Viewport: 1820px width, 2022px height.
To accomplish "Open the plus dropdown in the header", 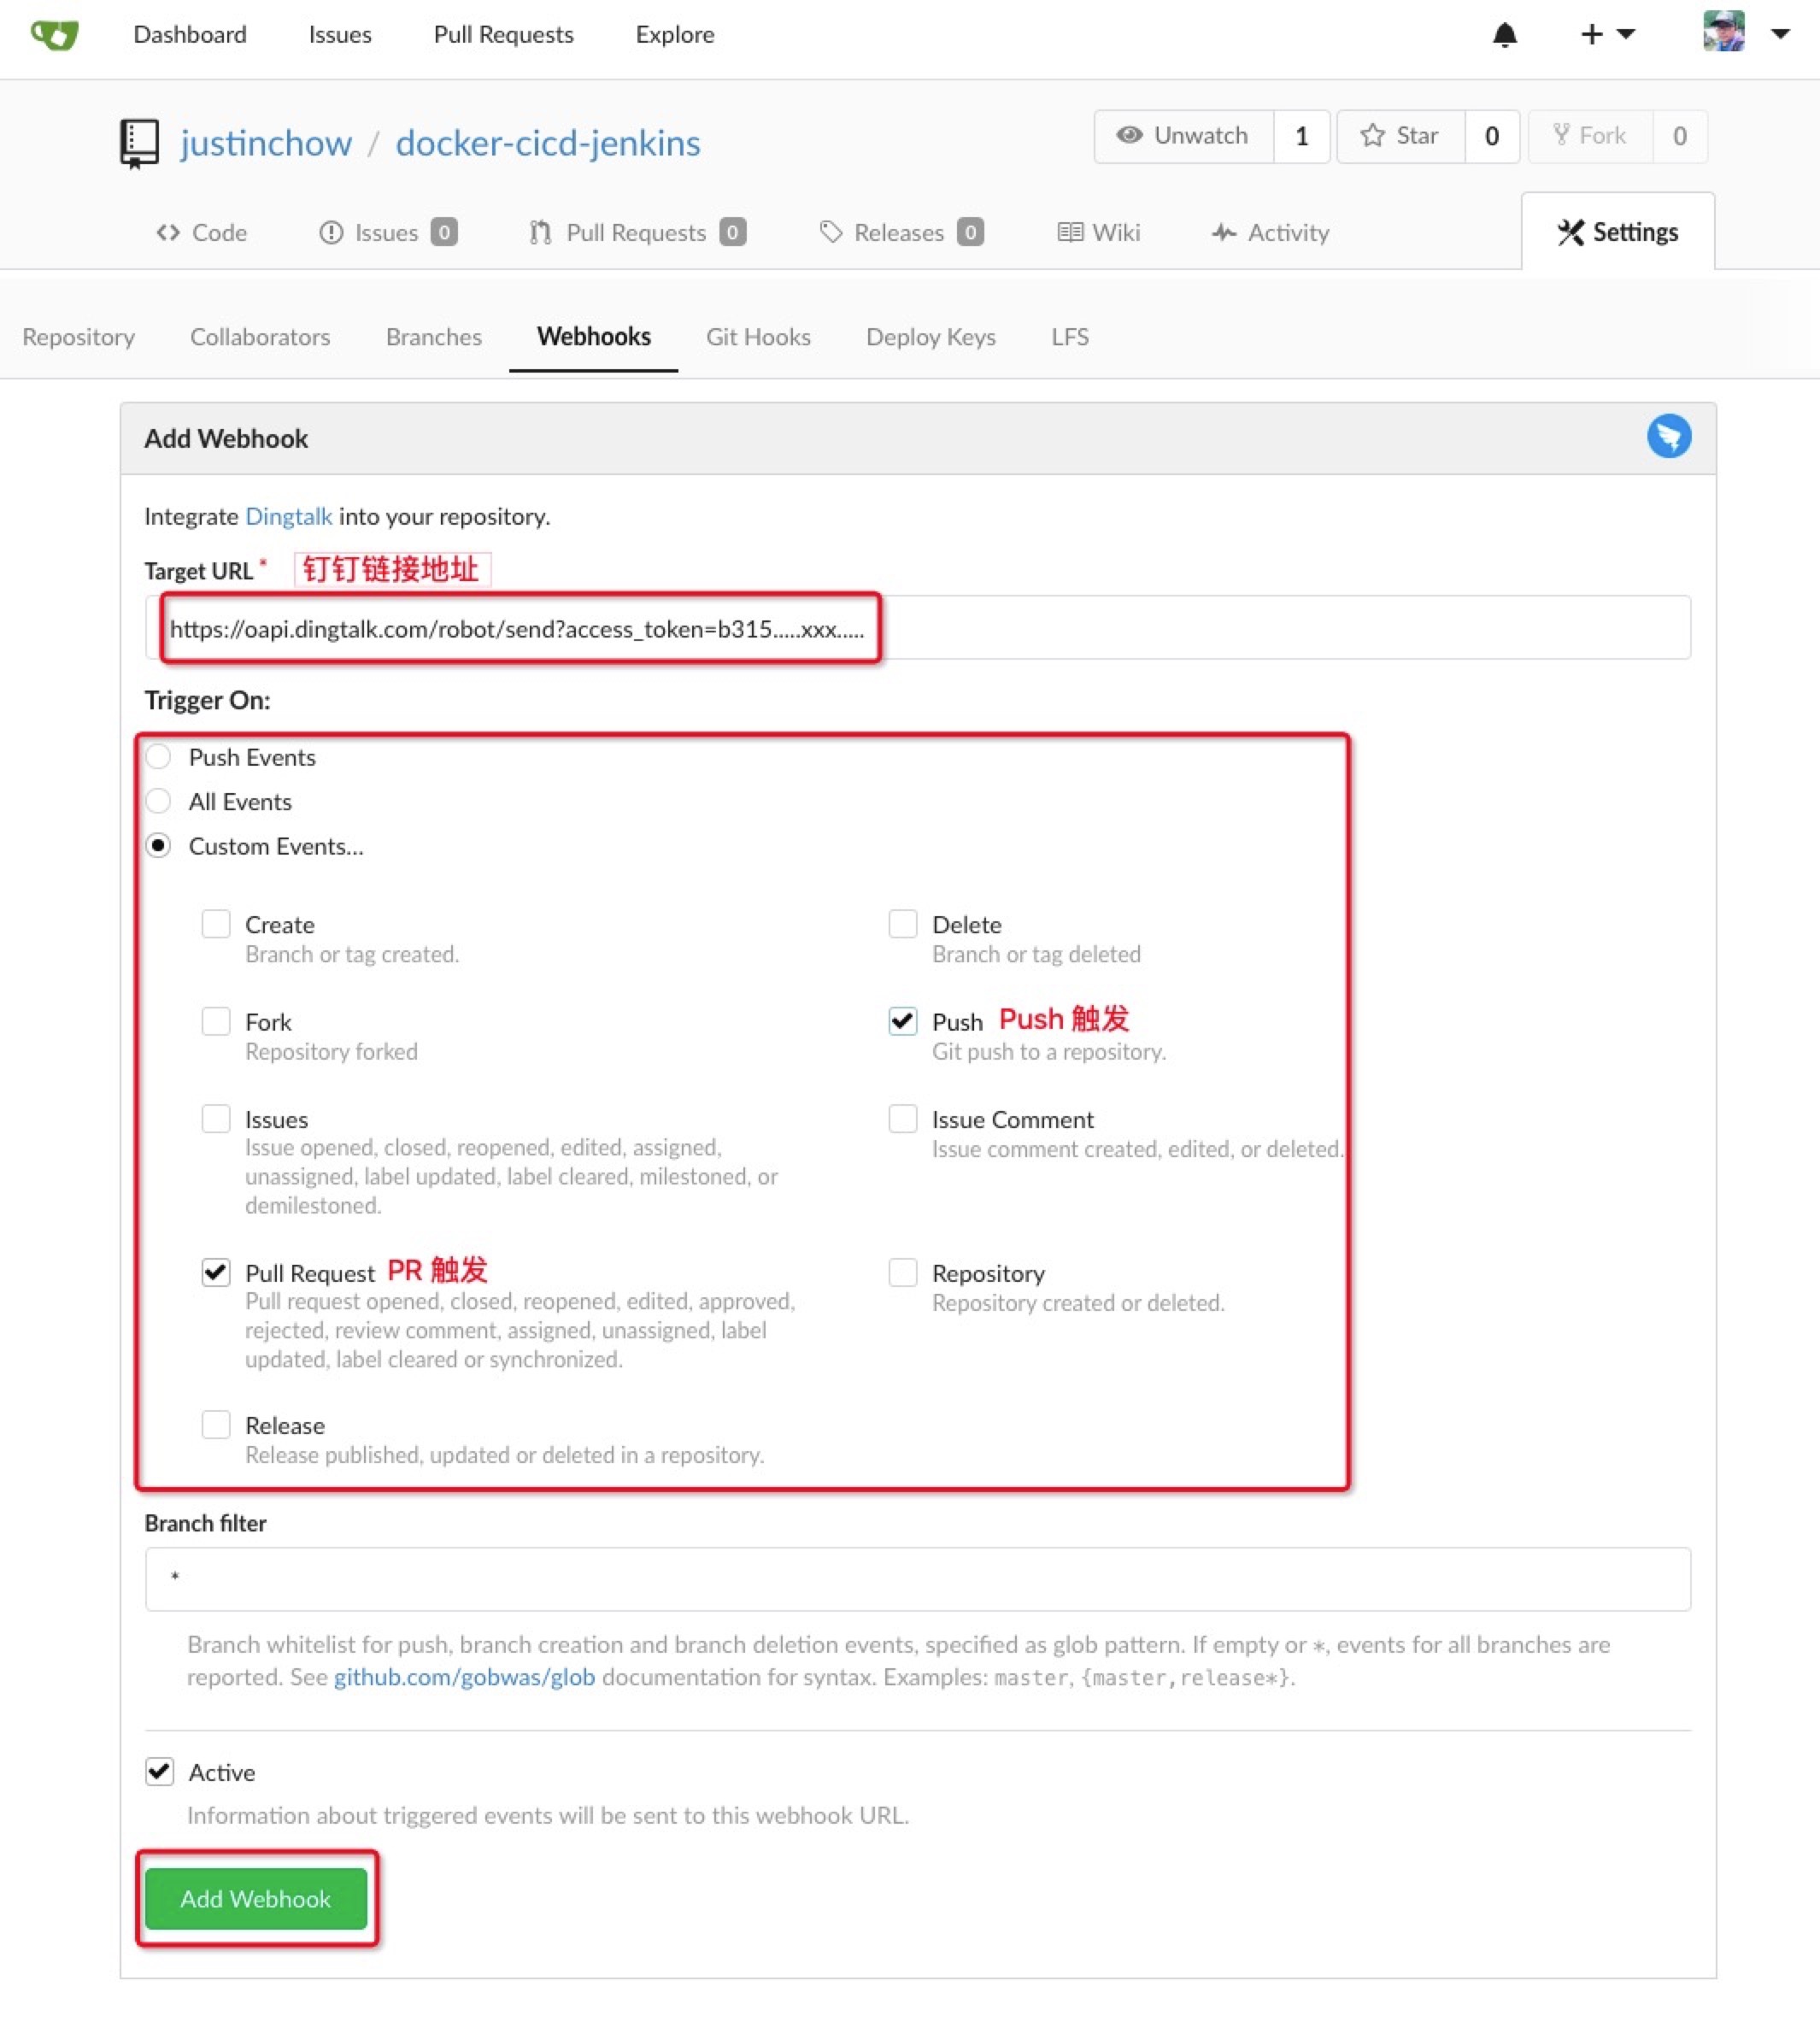I will coord(1591,34).
